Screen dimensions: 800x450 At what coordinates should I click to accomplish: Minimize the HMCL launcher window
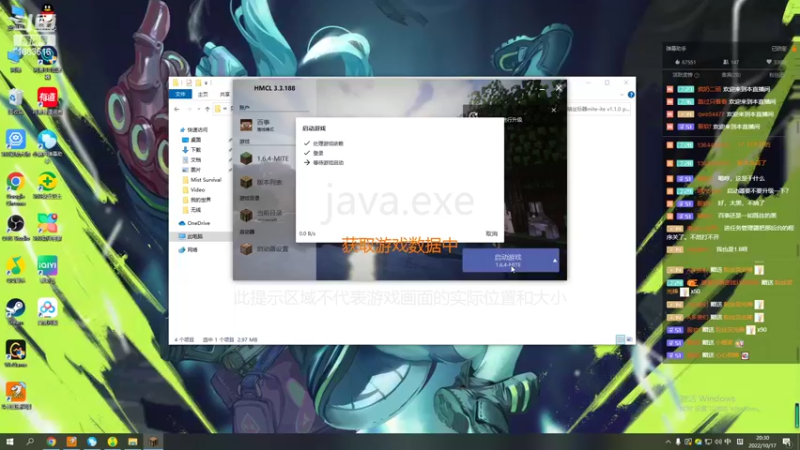542,88
